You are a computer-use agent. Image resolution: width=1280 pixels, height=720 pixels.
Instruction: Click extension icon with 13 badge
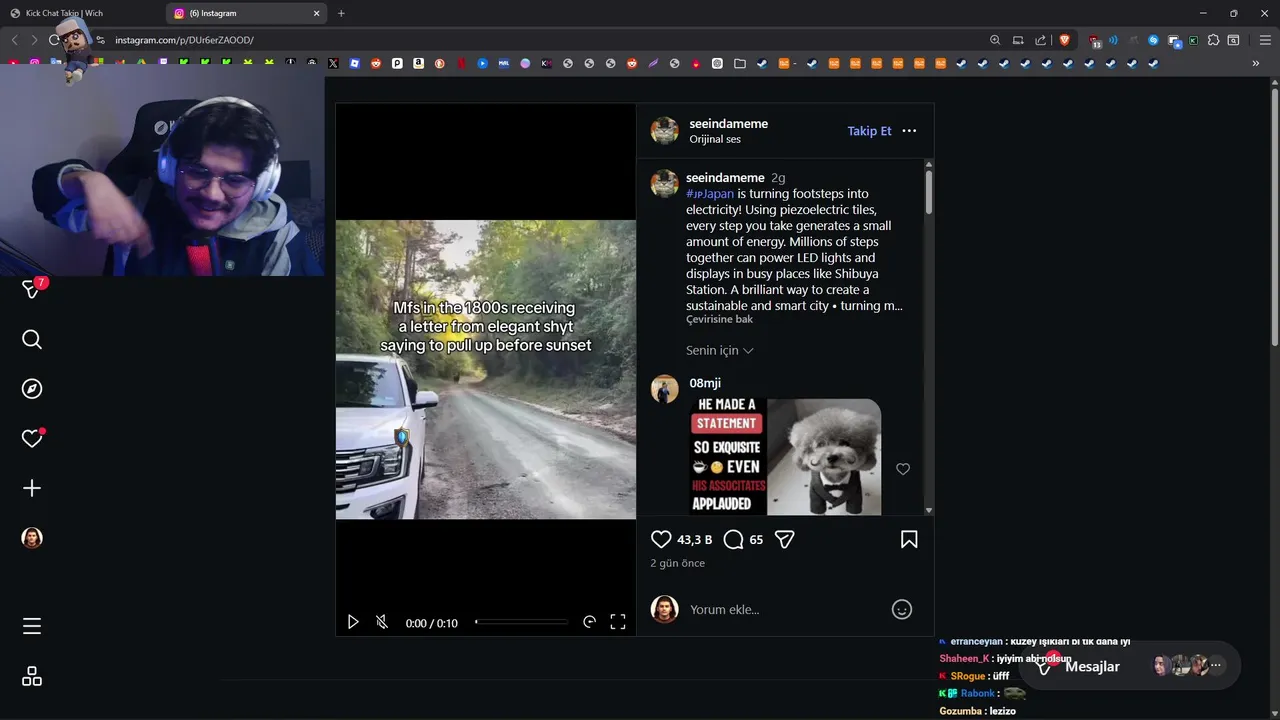click(x=1096, y=40)
